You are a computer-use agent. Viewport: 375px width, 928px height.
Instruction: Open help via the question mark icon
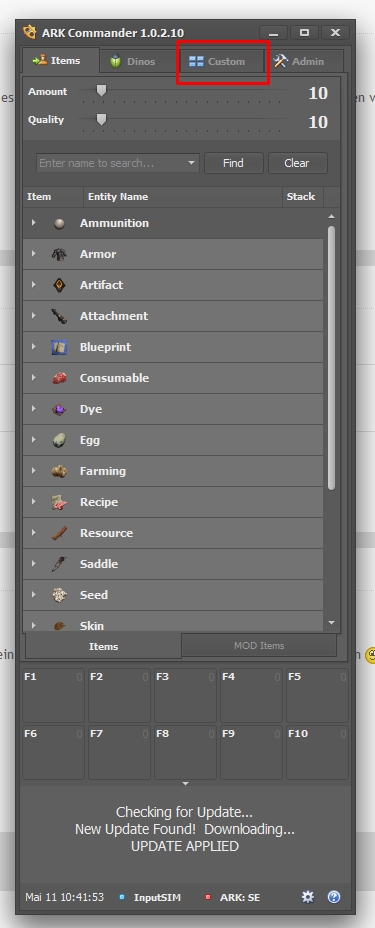(x=334, y=897)
